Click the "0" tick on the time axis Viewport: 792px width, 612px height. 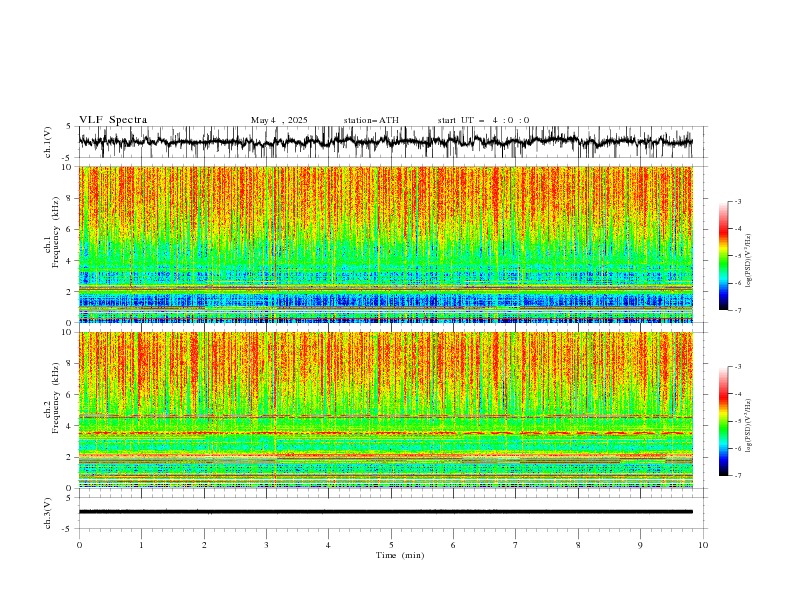pyautogui.click(x=79, y=545)
